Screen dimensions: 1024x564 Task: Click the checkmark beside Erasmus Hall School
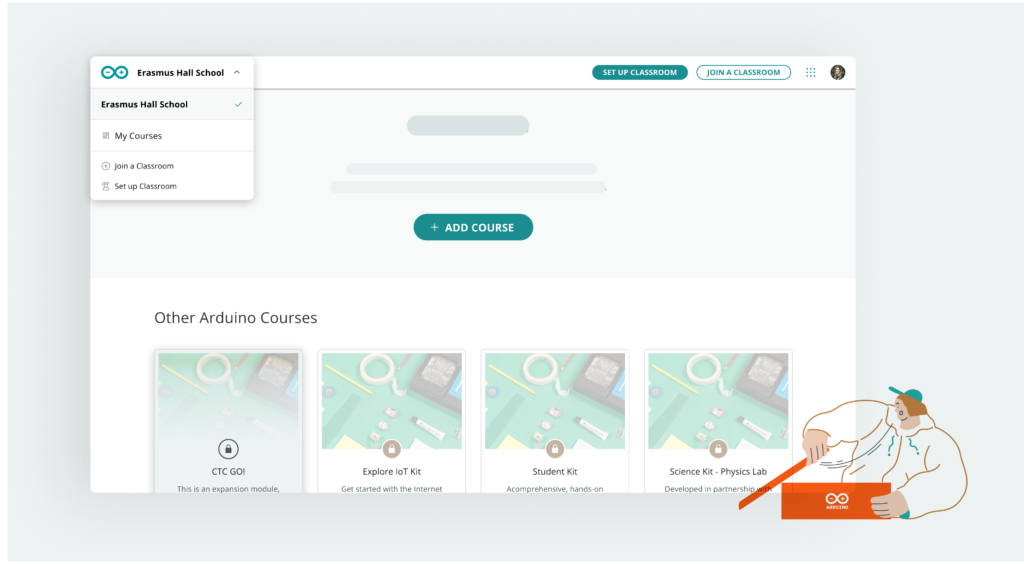(238, 104)
